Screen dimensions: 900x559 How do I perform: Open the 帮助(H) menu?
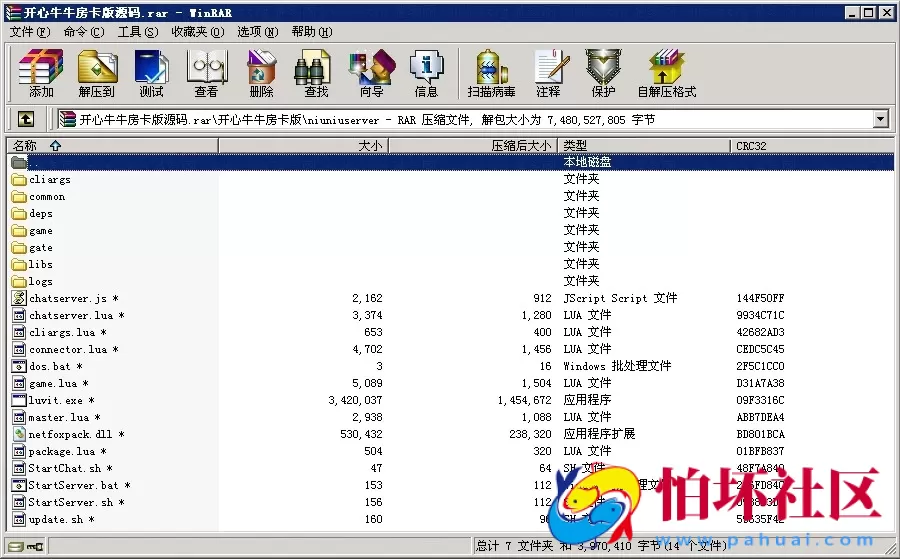(312, 32)
